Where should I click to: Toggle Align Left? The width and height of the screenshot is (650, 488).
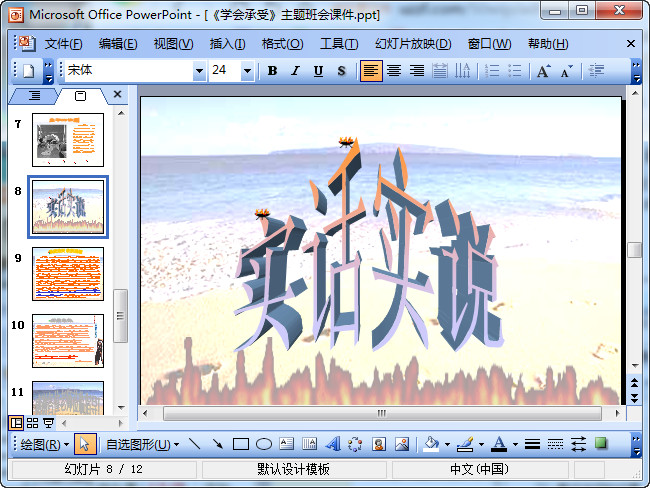[371, 71]
